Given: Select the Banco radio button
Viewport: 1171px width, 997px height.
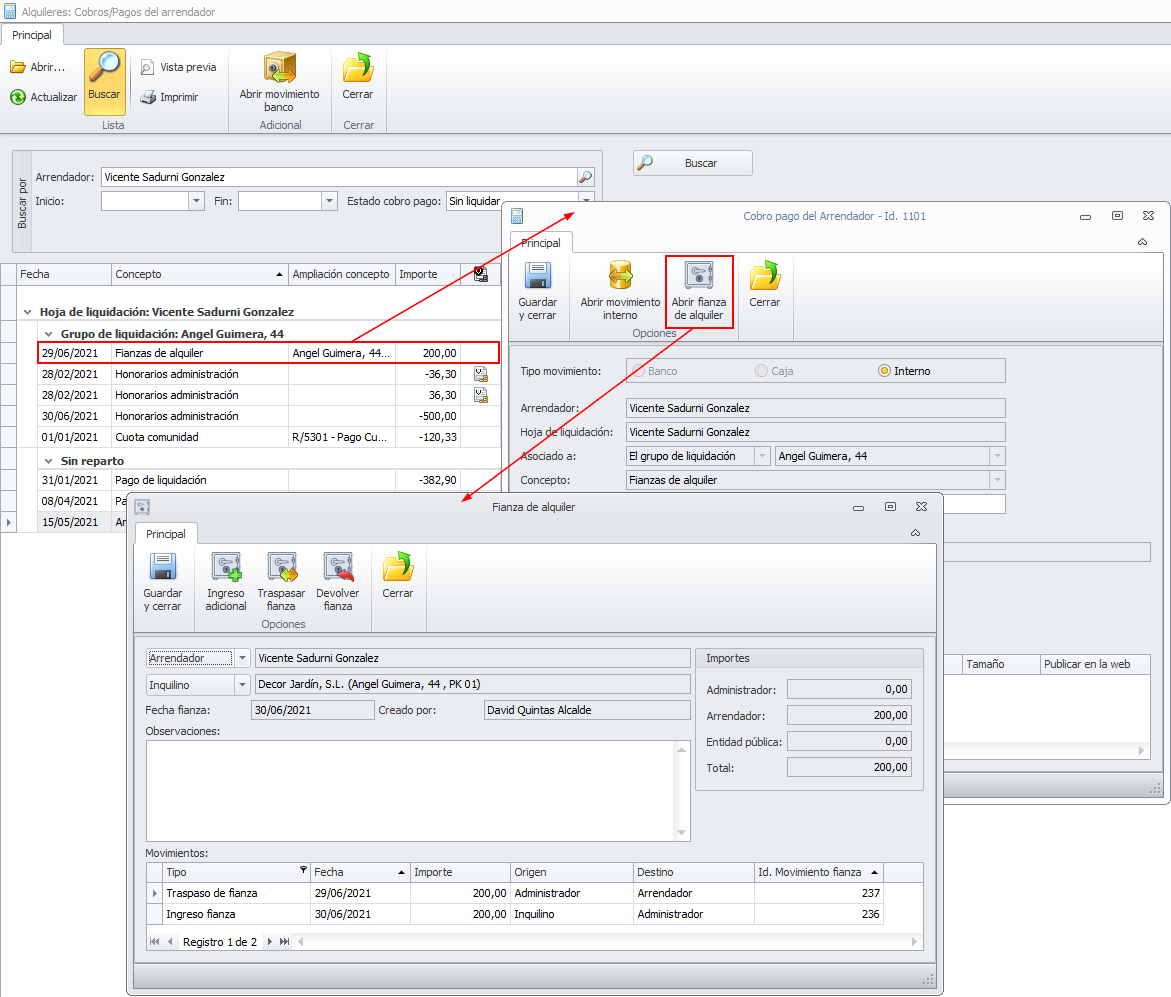Looking at the screenshot, I should click(x=636, y=371).
